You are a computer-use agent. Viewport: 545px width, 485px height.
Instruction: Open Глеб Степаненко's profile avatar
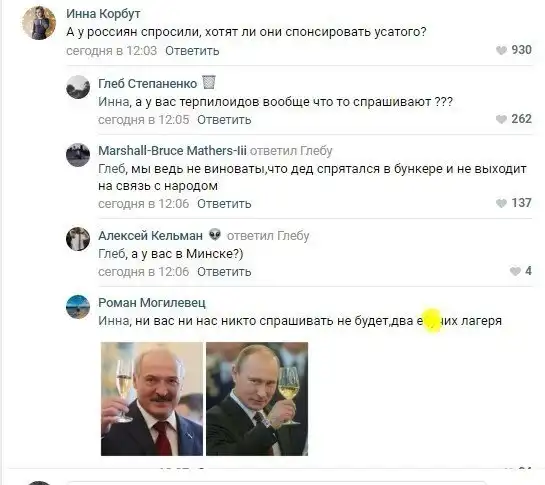[78, 87]
